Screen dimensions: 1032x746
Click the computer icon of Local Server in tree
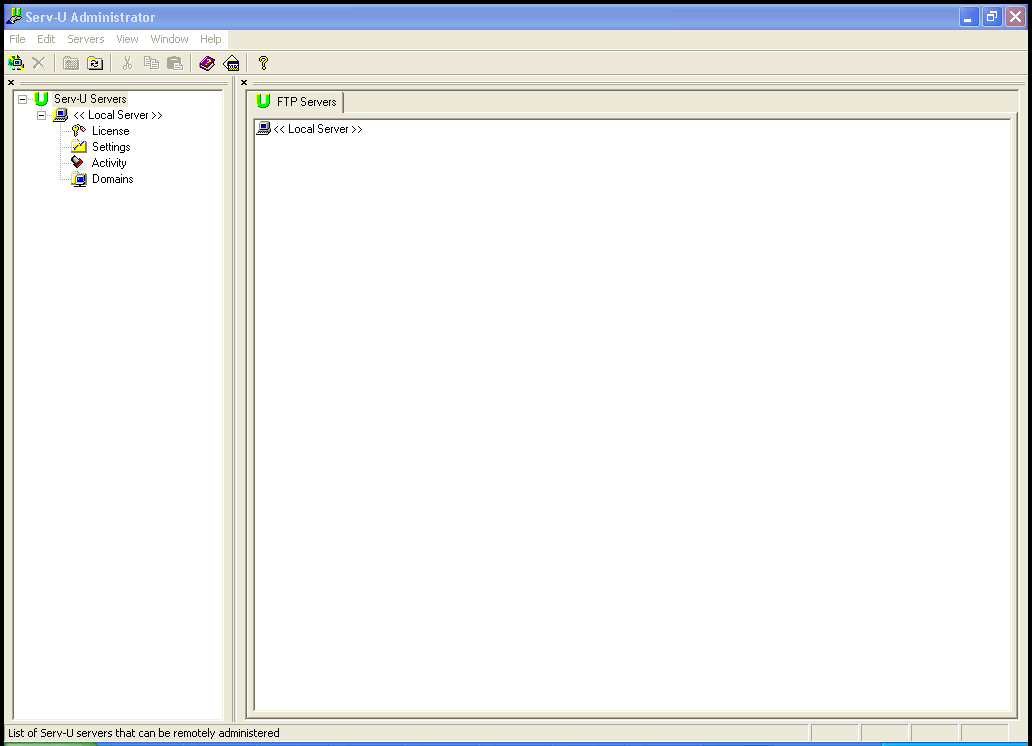(x=61, y=115)
